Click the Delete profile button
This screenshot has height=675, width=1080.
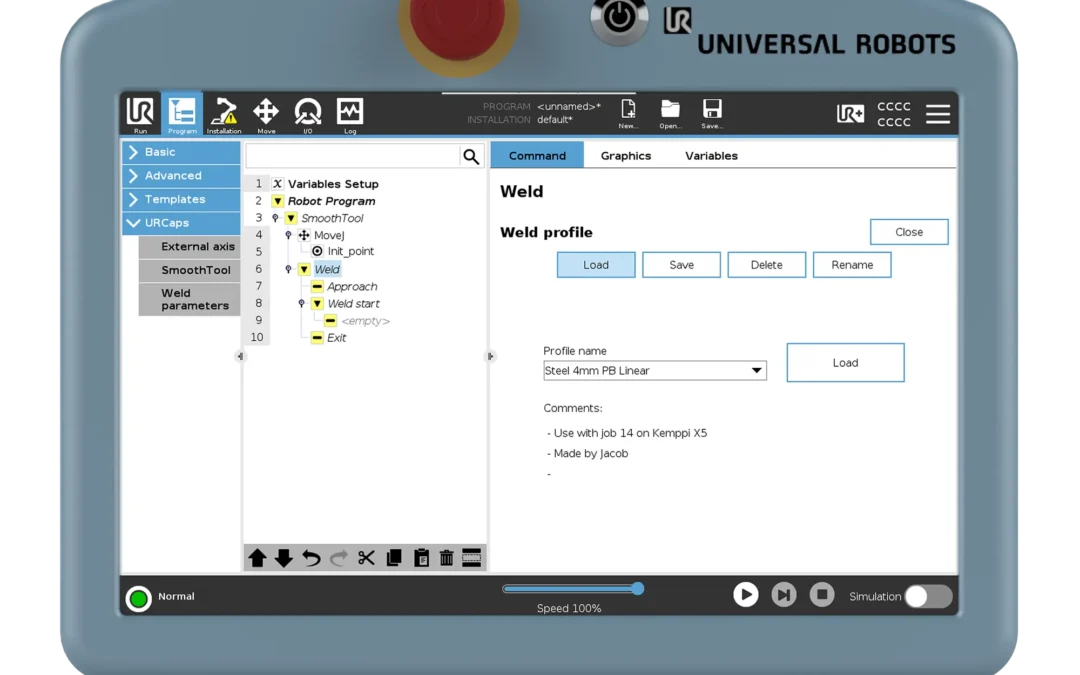click(x=767, y=265)
